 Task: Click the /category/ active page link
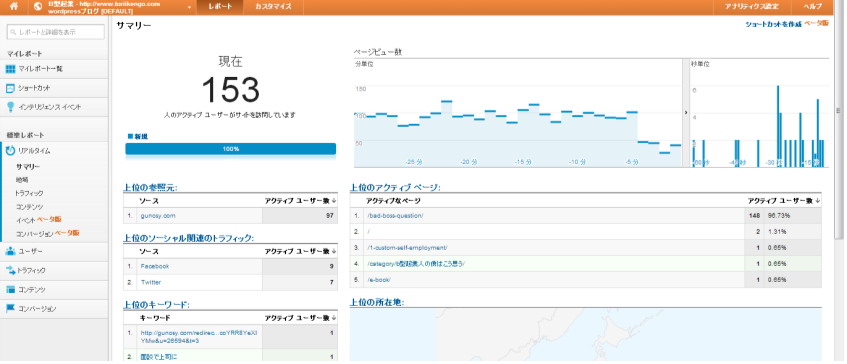pos(416,264)
